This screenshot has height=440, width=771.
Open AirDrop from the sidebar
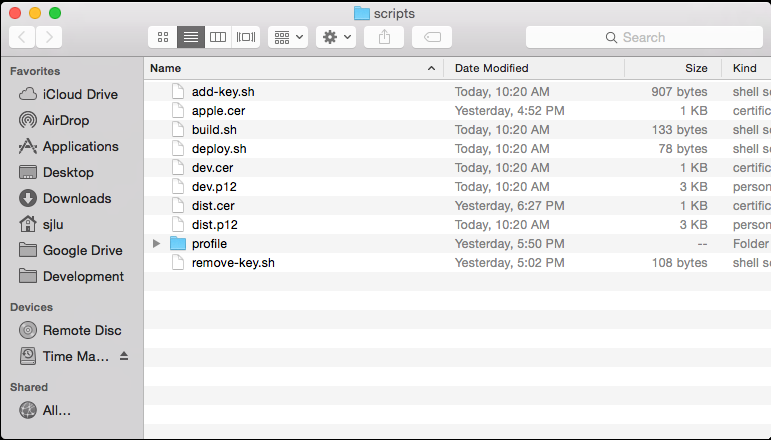click(x=66, y=120)
